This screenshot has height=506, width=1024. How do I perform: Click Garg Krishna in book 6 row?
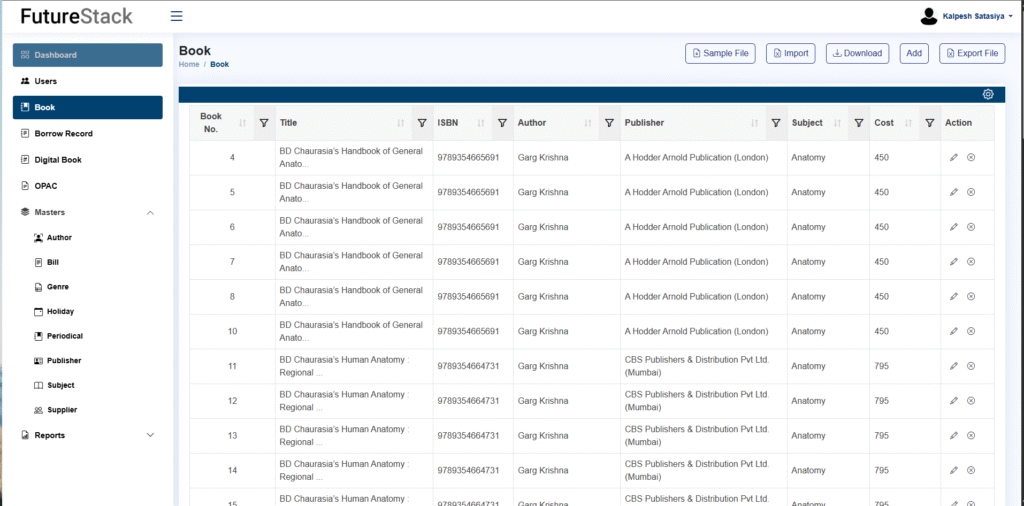point(543,227)
